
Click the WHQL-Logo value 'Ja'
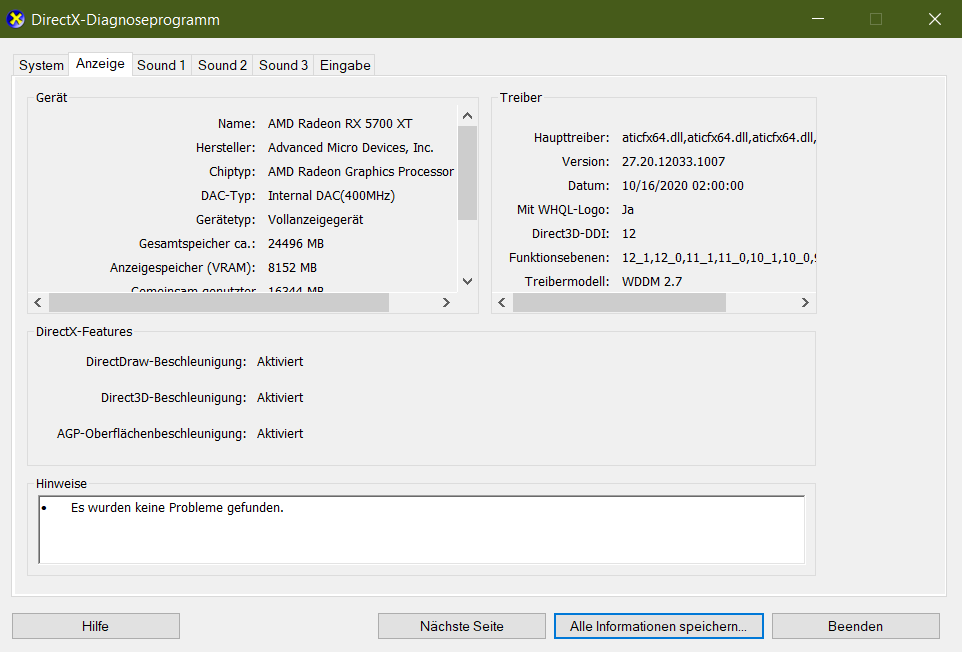click(628, 210)
